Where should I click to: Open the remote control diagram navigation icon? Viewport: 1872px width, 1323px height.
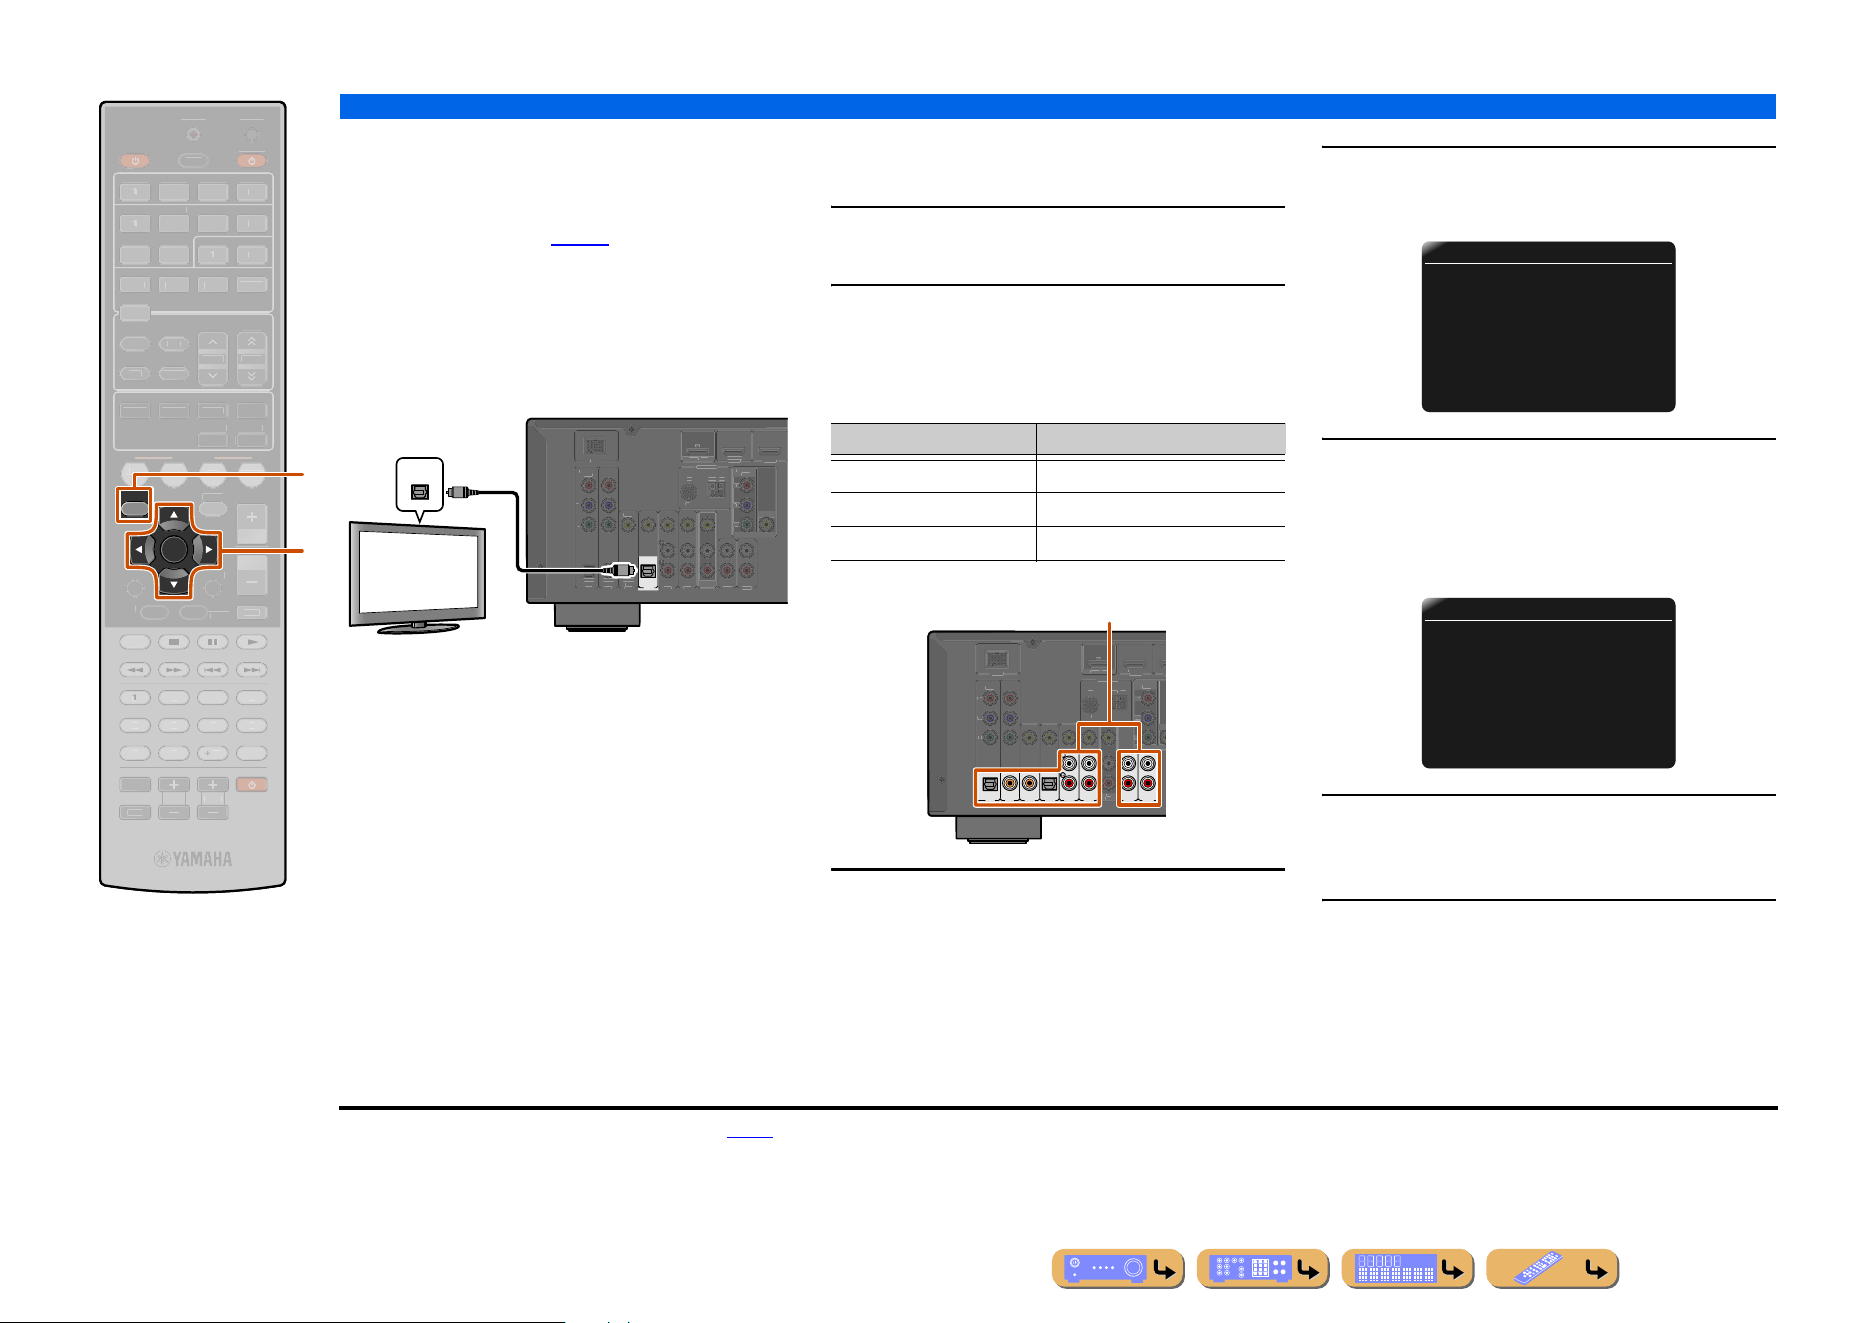point(1553,1269)
